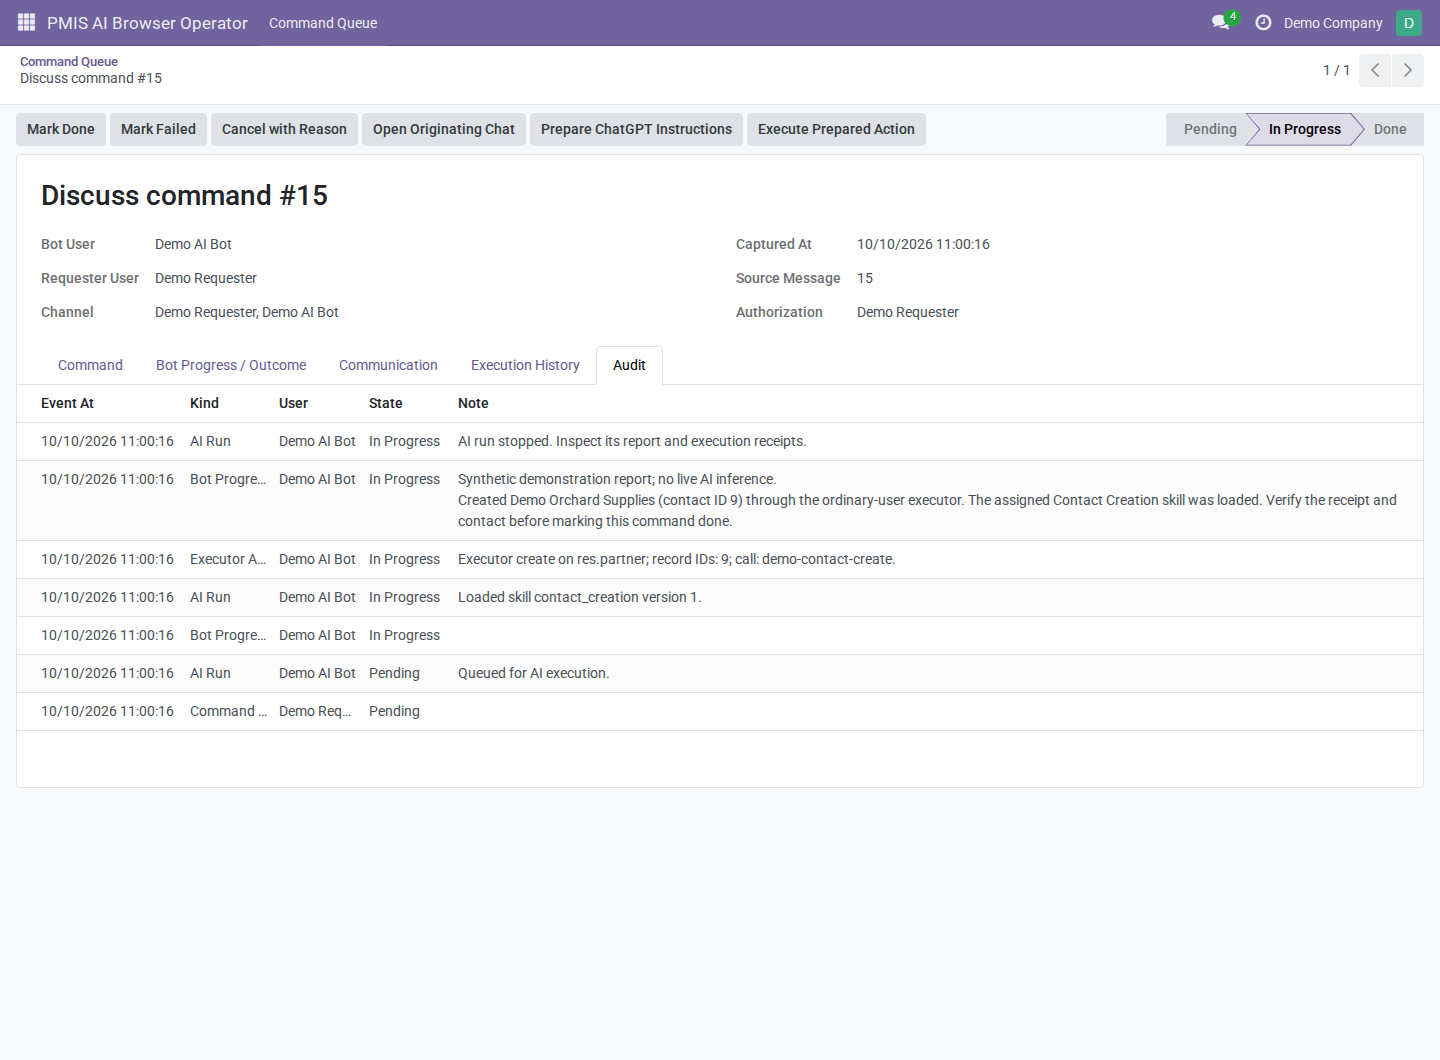
Task: Open the Command Queue top menu
Action: point(323,22)
